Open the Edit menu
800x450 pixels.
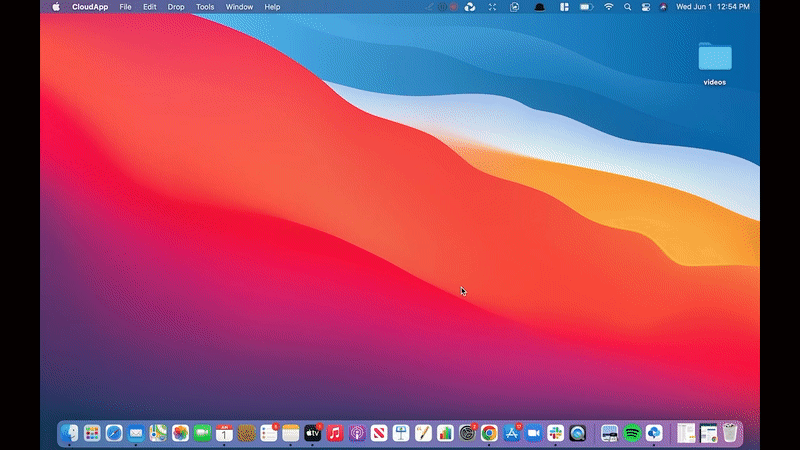149,7
